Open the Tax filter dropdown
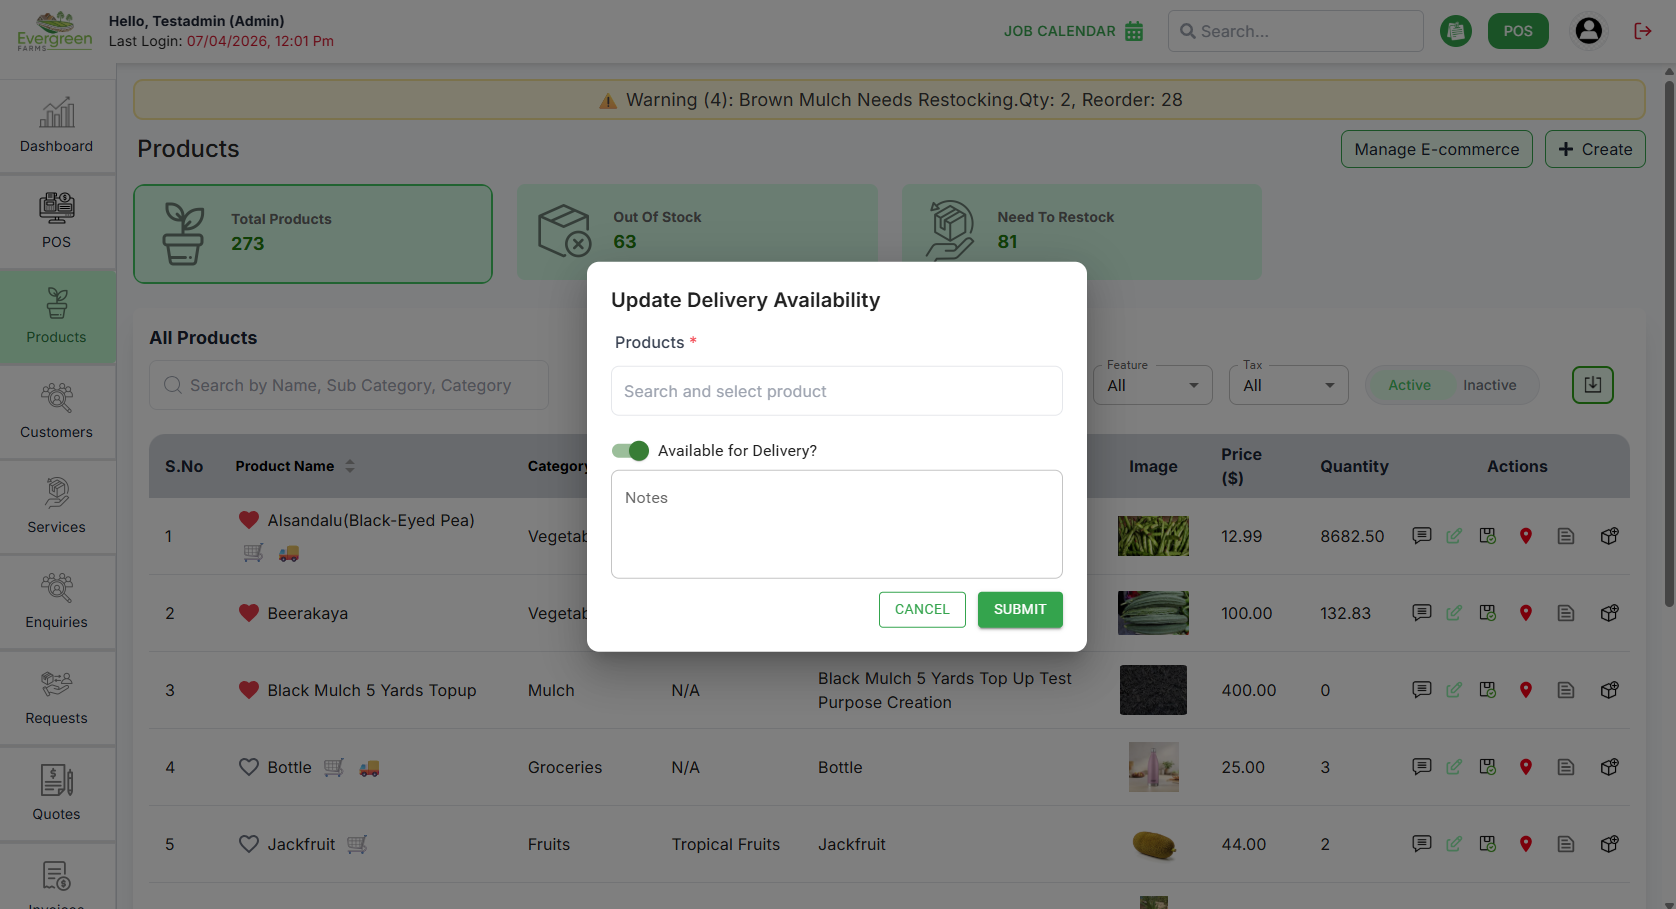The image size is (1676, 909). click(1288, 385)
